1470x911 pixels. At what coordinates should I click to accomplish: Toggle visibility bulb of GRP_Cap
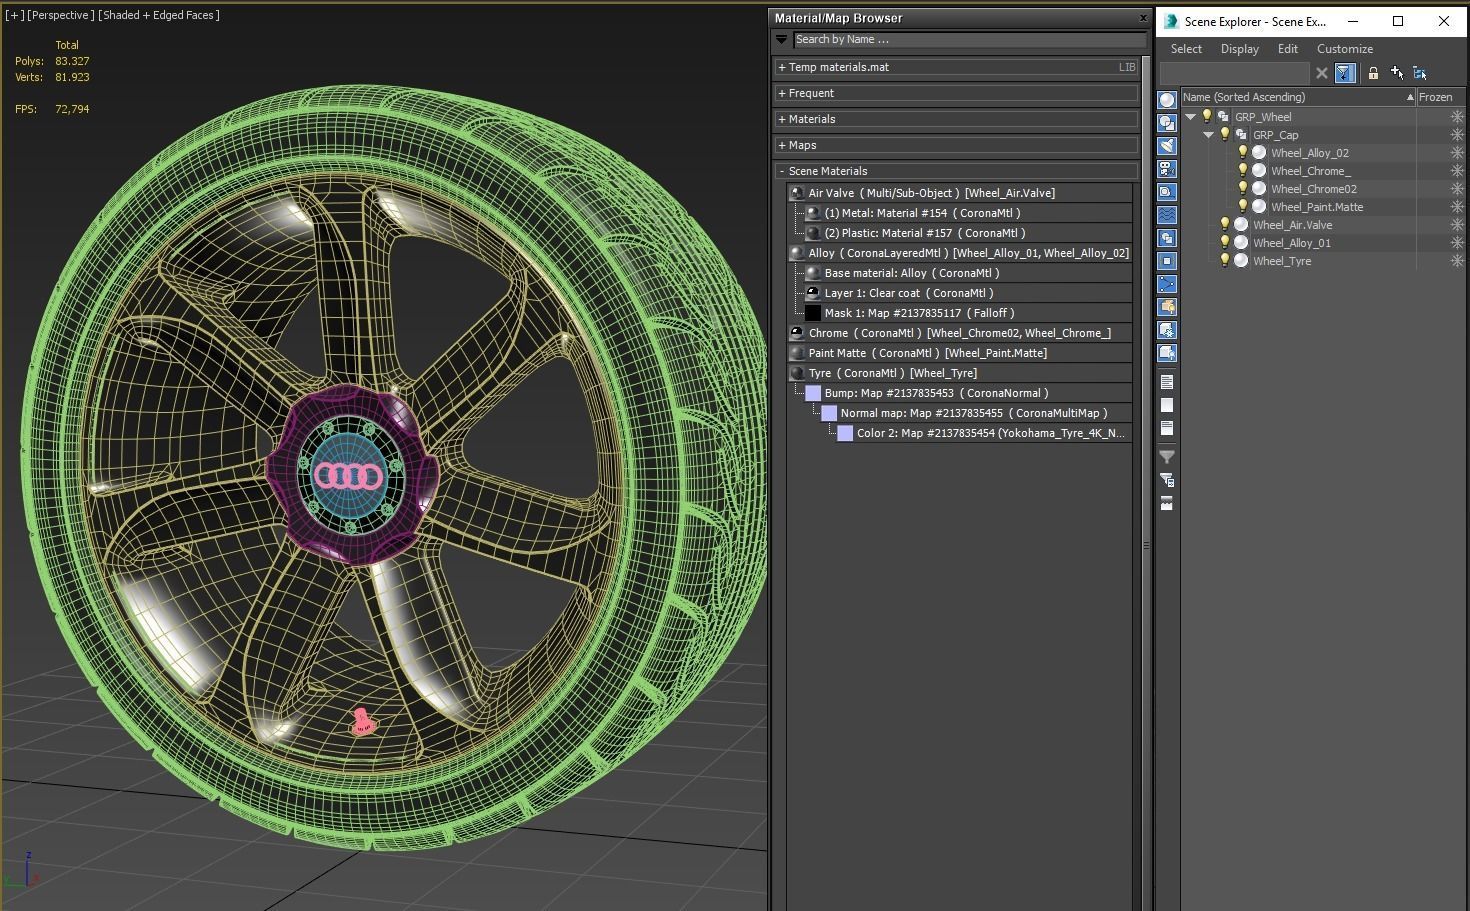coord(1225,135)
